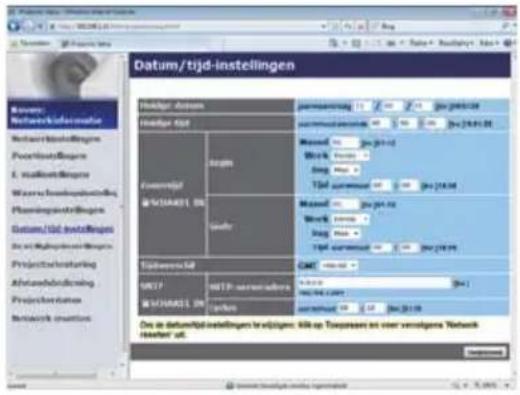Viewport: 520px width, 395px height.
Task: Open Projectorbesturing link in sidebar
Action: tap(54, 264)
